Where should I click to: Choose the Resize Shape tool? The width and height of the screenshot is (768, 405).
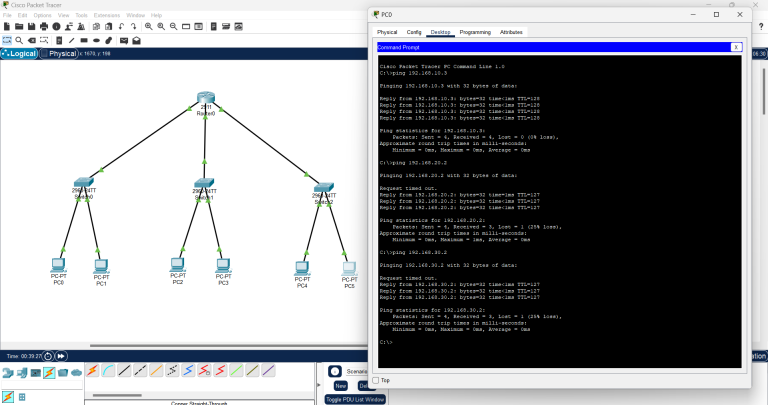(44, 40)
